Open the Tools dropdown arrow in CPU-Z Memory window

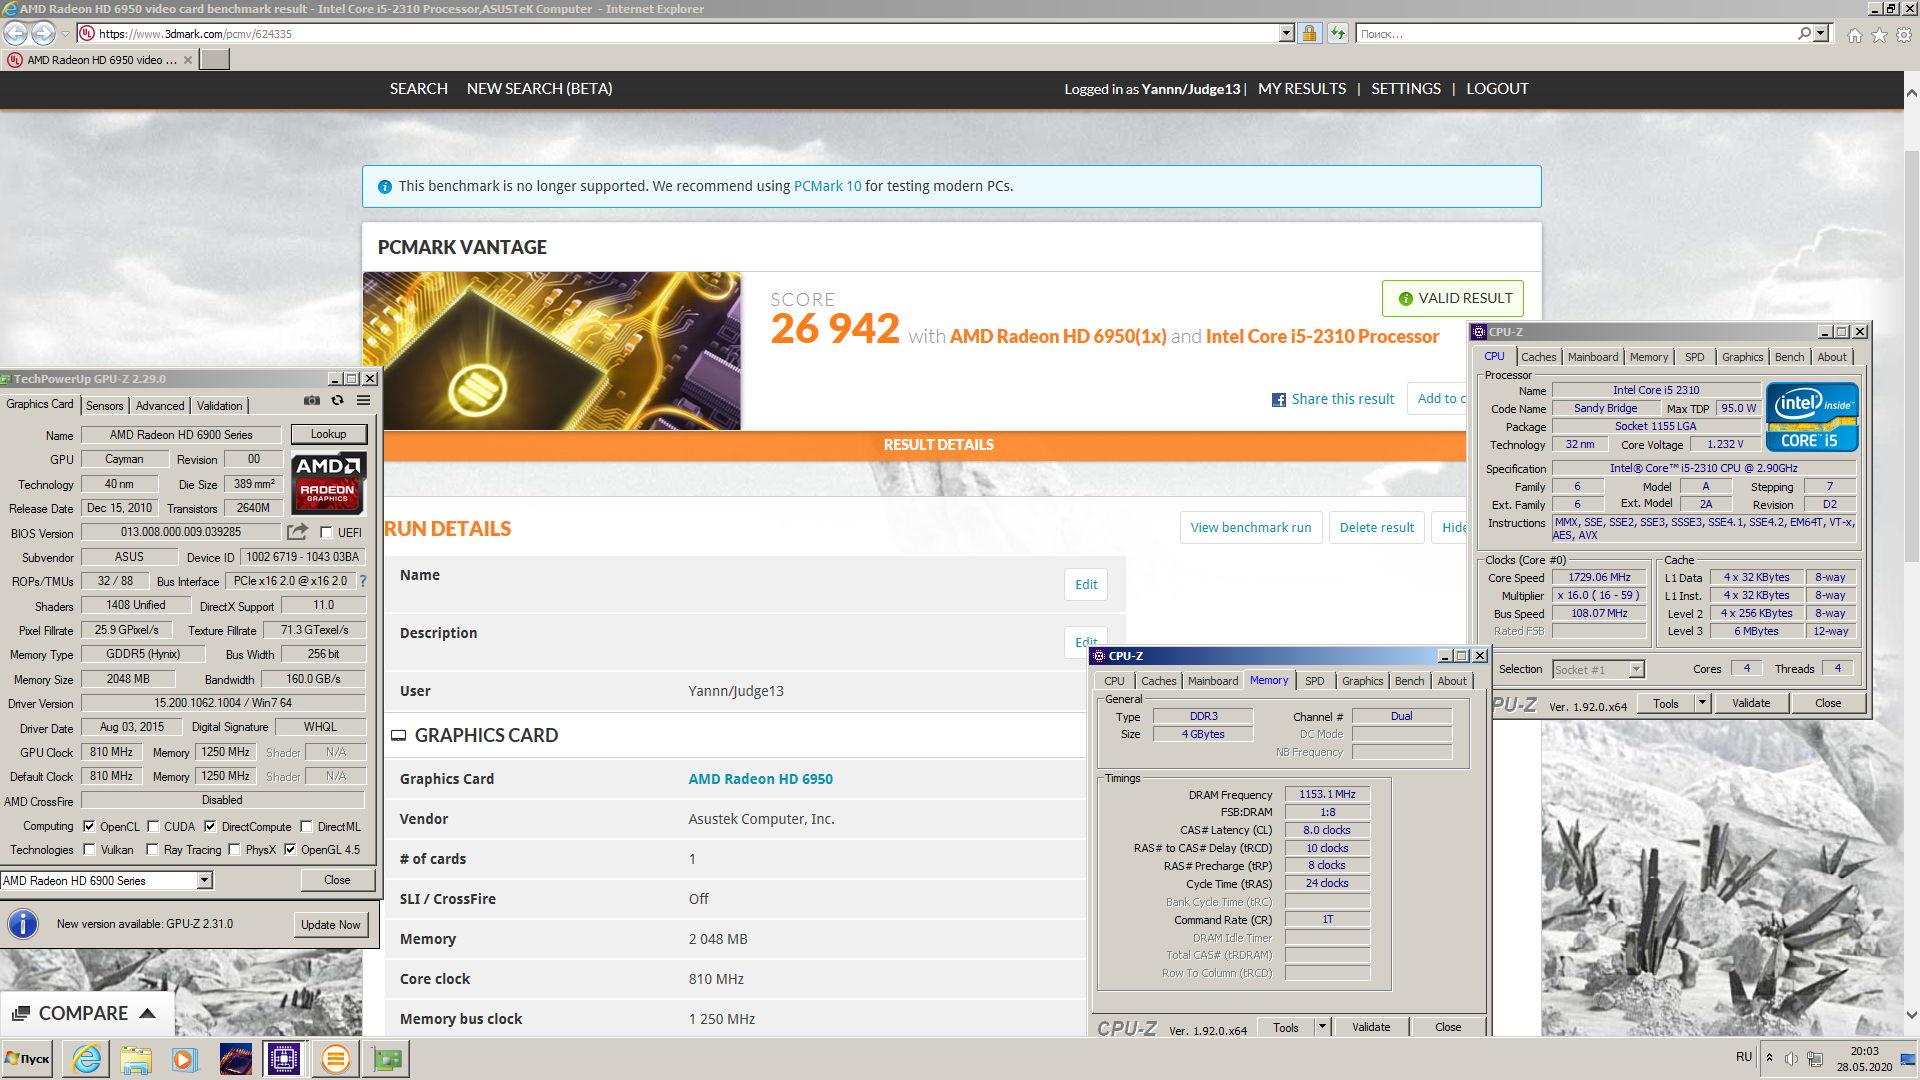point(1322,1027)
